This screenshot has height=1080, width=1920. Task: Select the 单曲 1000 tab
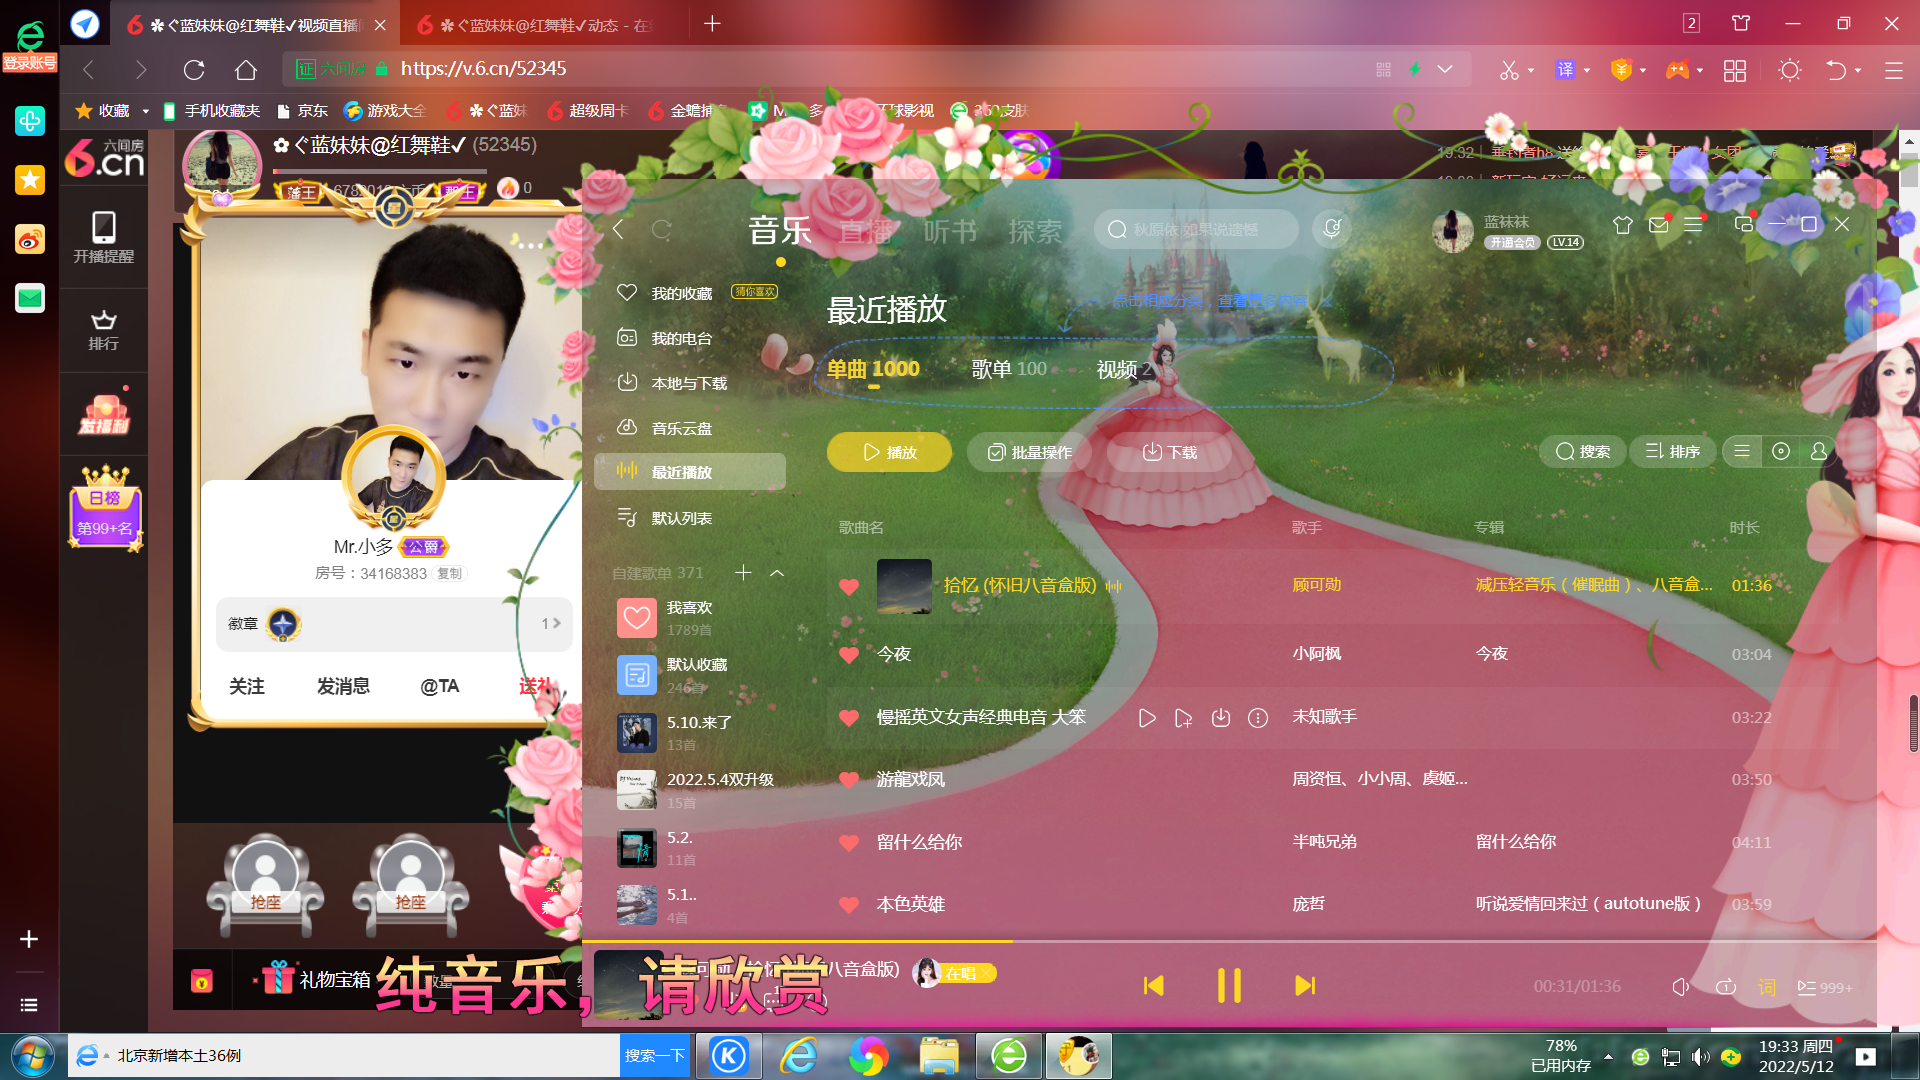[873, 369]
